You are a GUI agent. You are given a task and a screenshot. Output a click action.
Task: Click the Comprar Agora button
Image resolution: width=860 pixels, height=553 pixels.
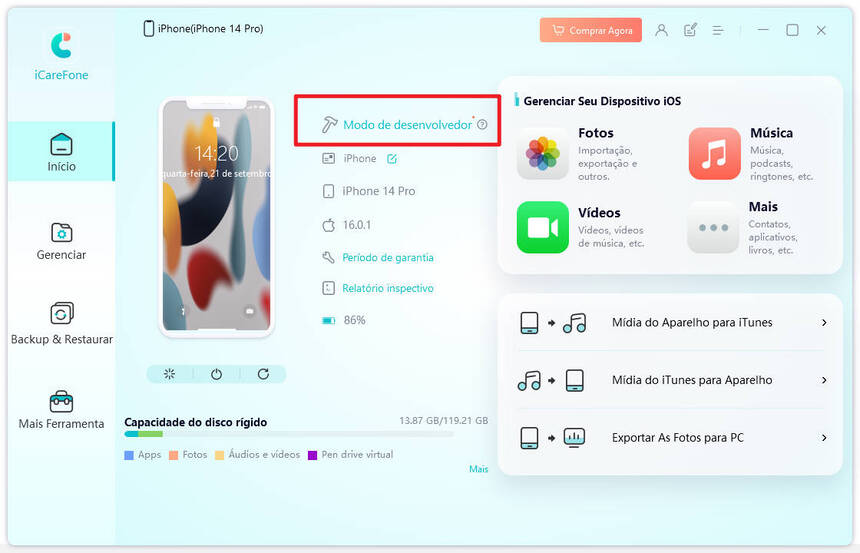(591, 30)
